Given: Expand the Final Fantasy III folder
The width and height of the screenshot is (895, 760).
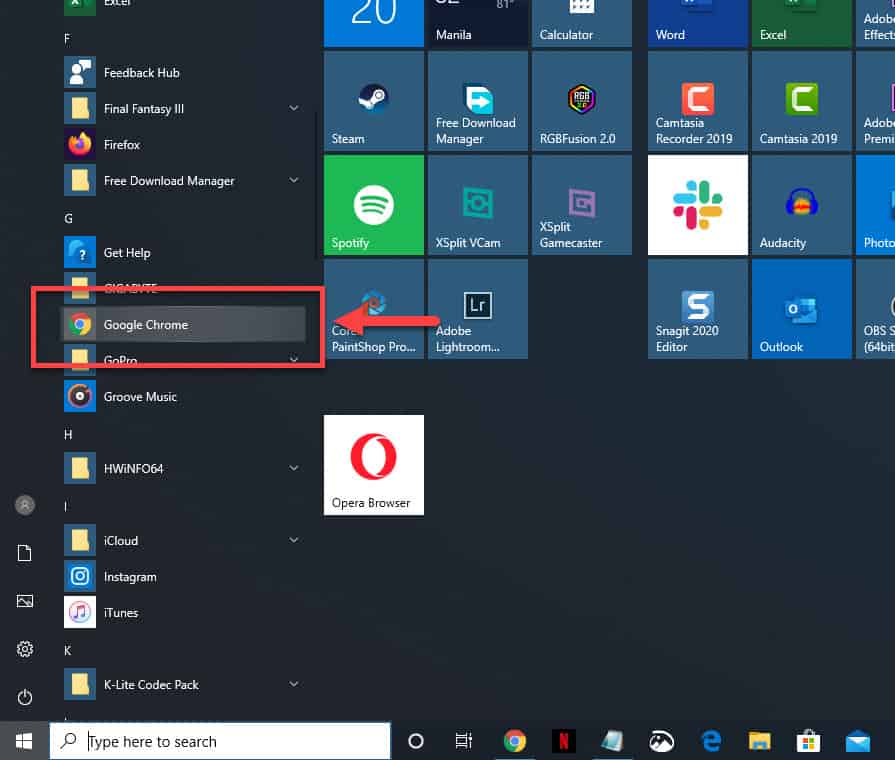Looking at the screenshot, I should coord(293,108).
